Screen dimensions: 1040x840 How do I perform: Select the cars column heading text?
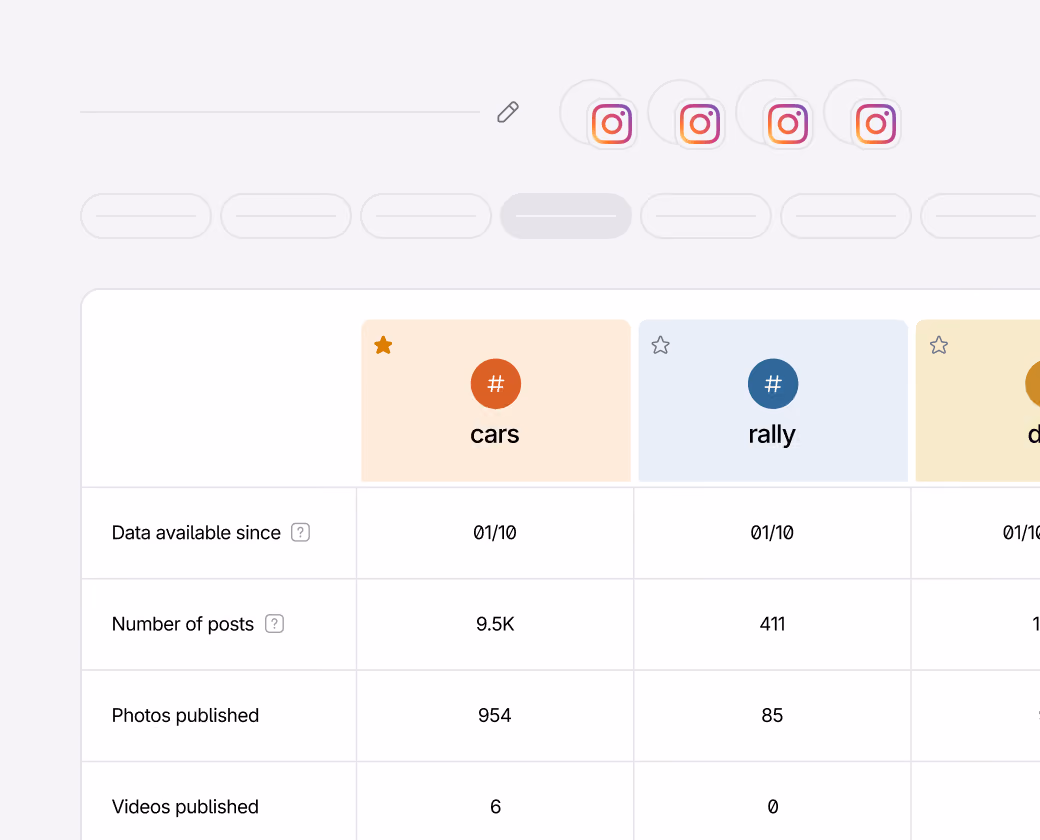pyautogui.click(x=495, y=435)
